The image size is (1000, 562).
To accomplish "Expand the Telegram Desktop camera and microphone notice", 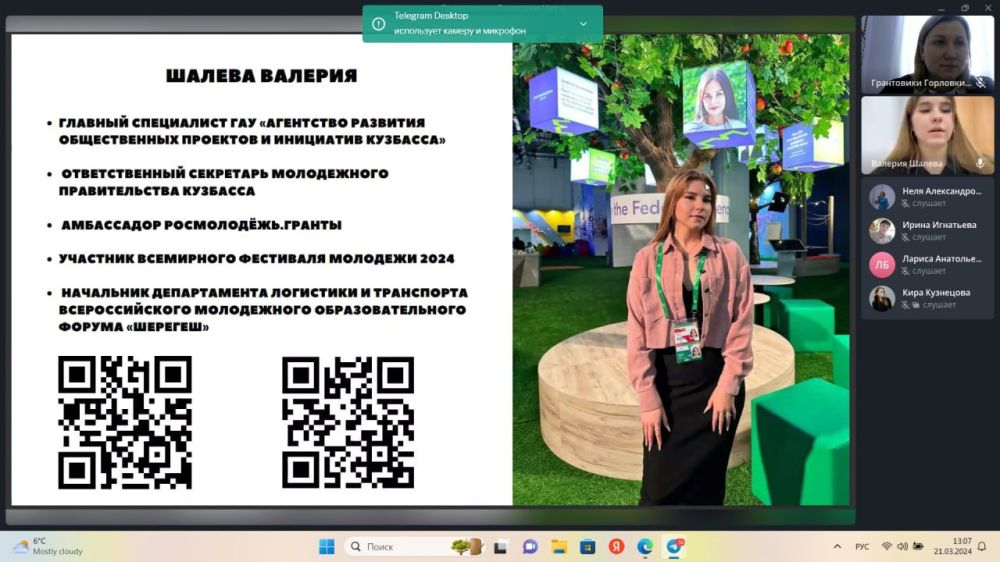I will tap(583, 24).
